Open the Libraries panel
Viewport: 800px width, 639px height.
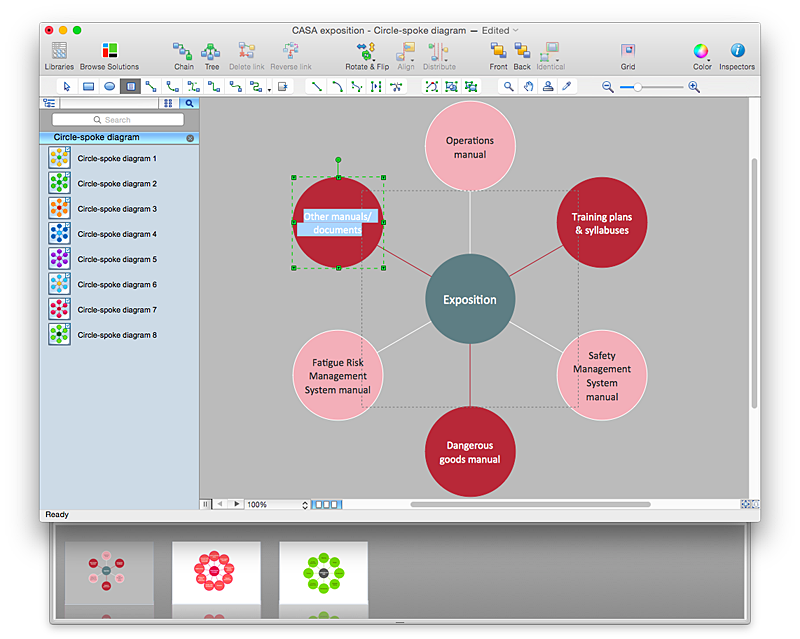coord(57,50)
